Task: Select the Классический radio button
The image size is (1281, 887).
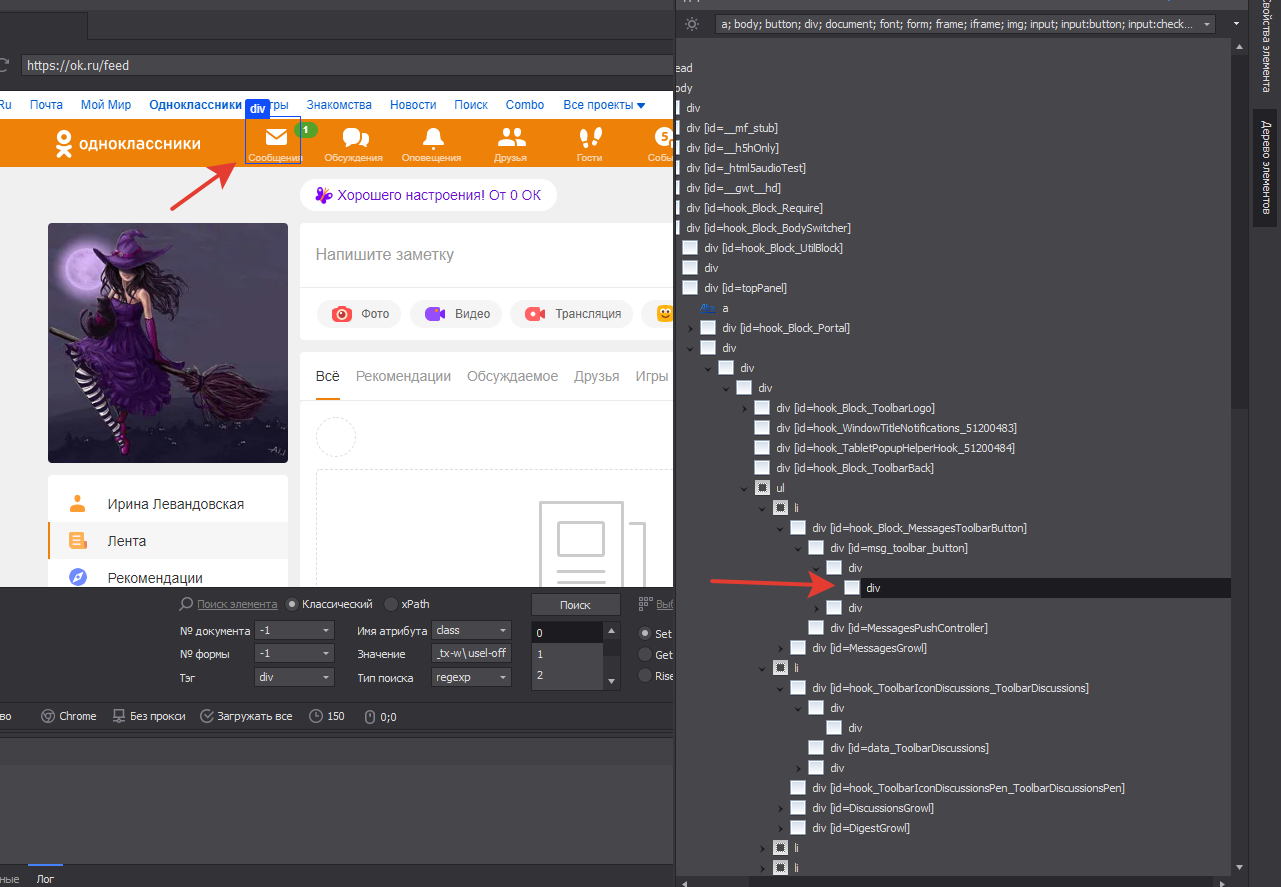Action: coord(292,604)
